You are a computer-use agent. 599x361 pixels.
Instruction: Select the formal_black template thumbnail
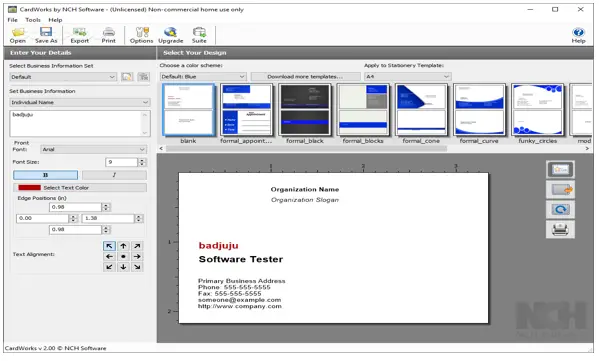pos(305,110)
